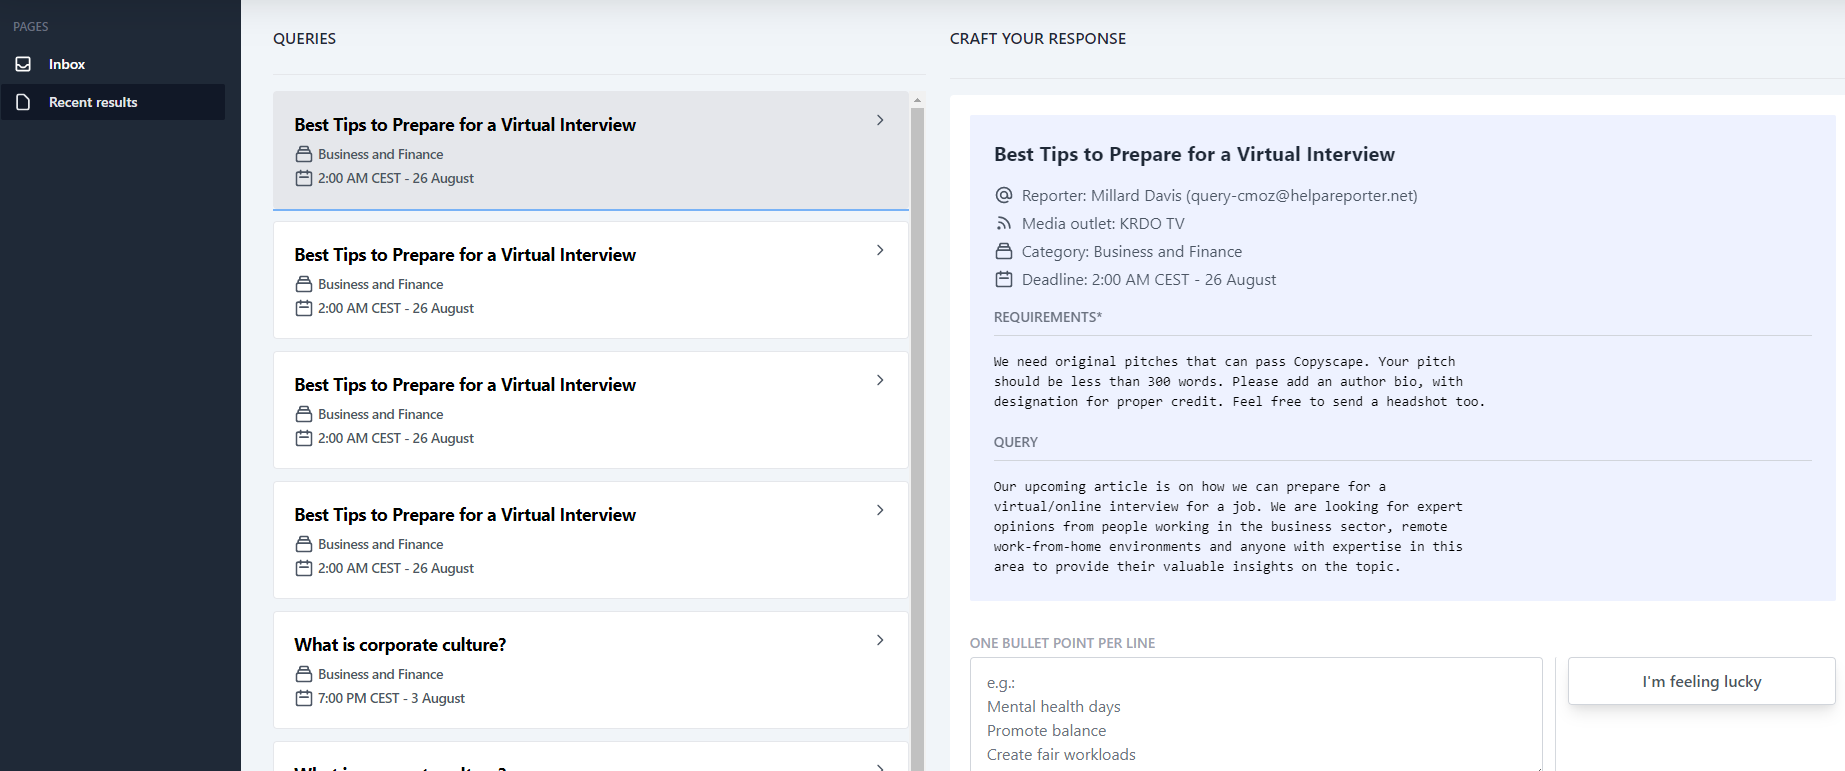Click calendar icon next to 7:00 PM CEST

[304, 698]
